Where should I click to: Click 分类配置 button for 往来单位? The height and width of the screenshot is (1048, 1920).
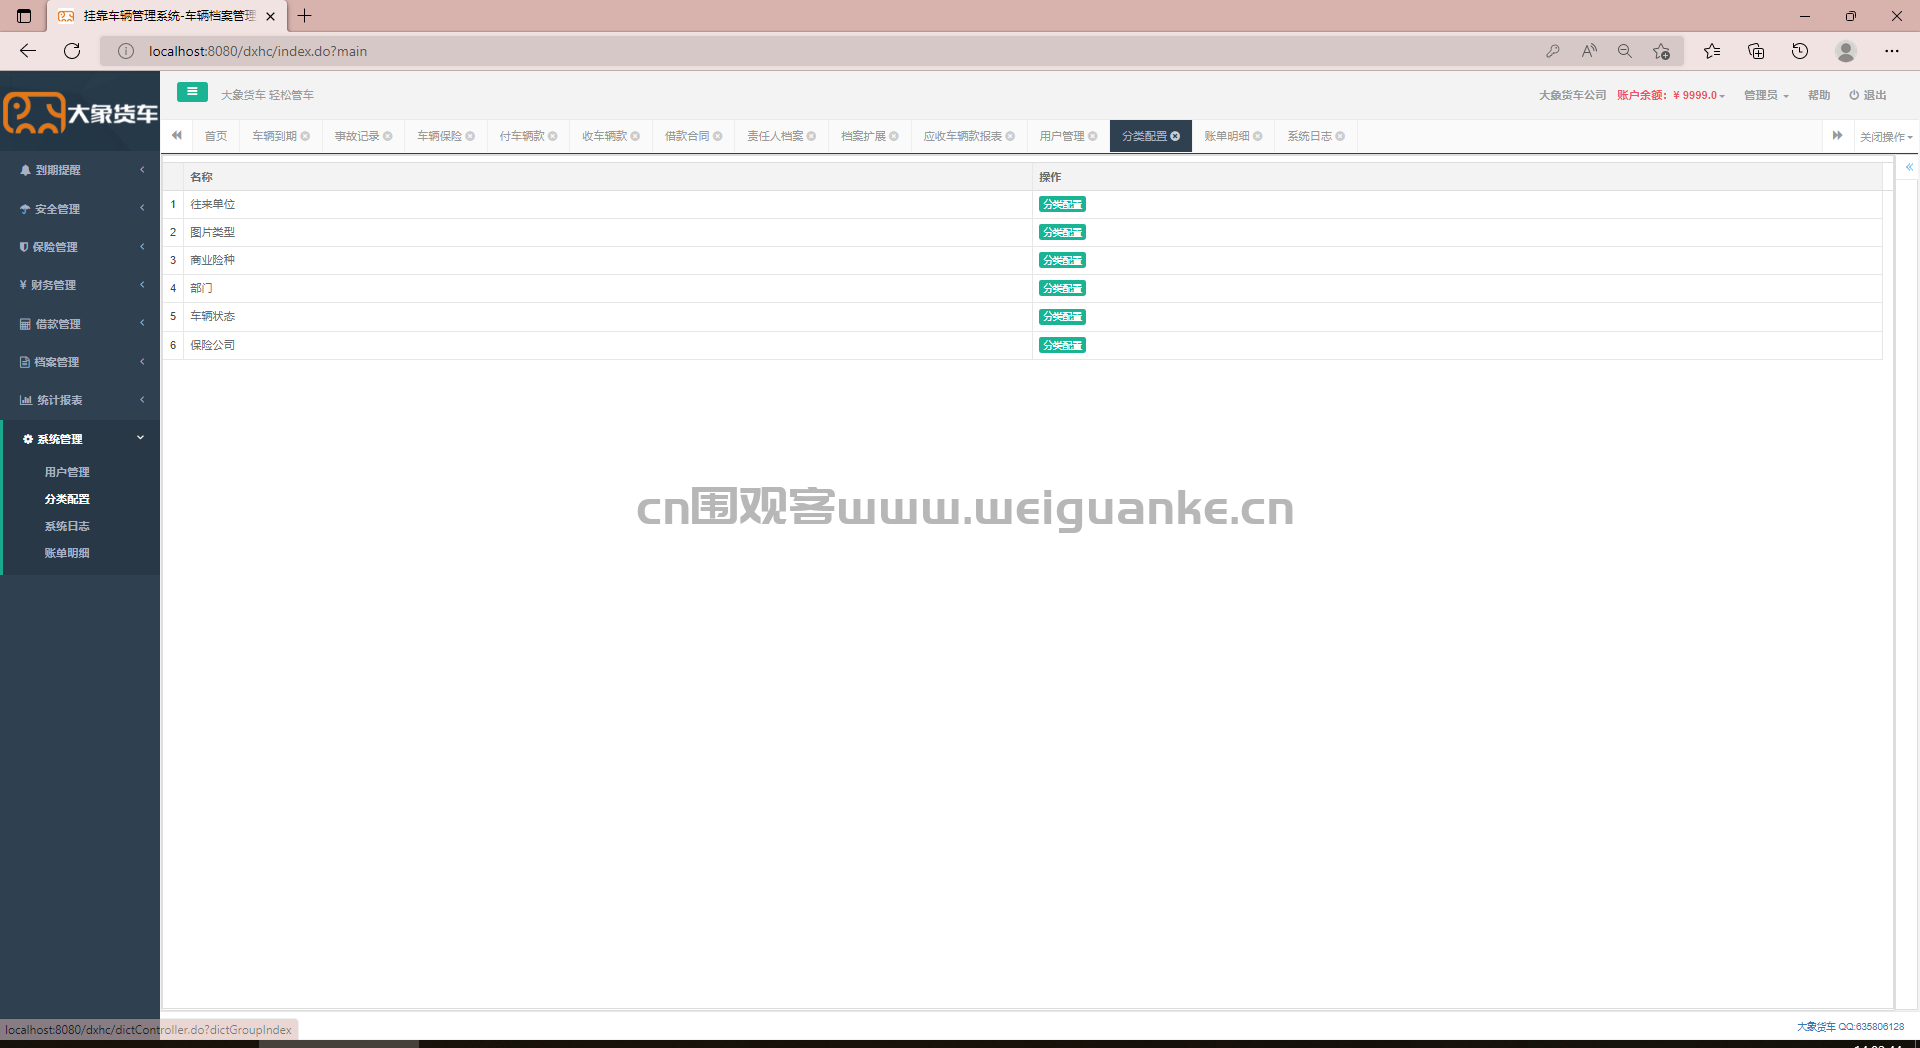pyautogui.click(x=1062, y=204)
